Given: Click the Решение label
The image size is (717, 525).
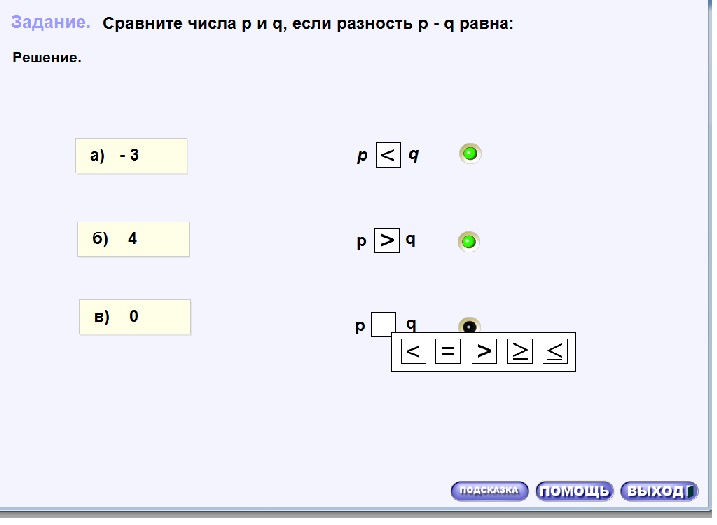Looking at the screenshot, I should (47, 58).
